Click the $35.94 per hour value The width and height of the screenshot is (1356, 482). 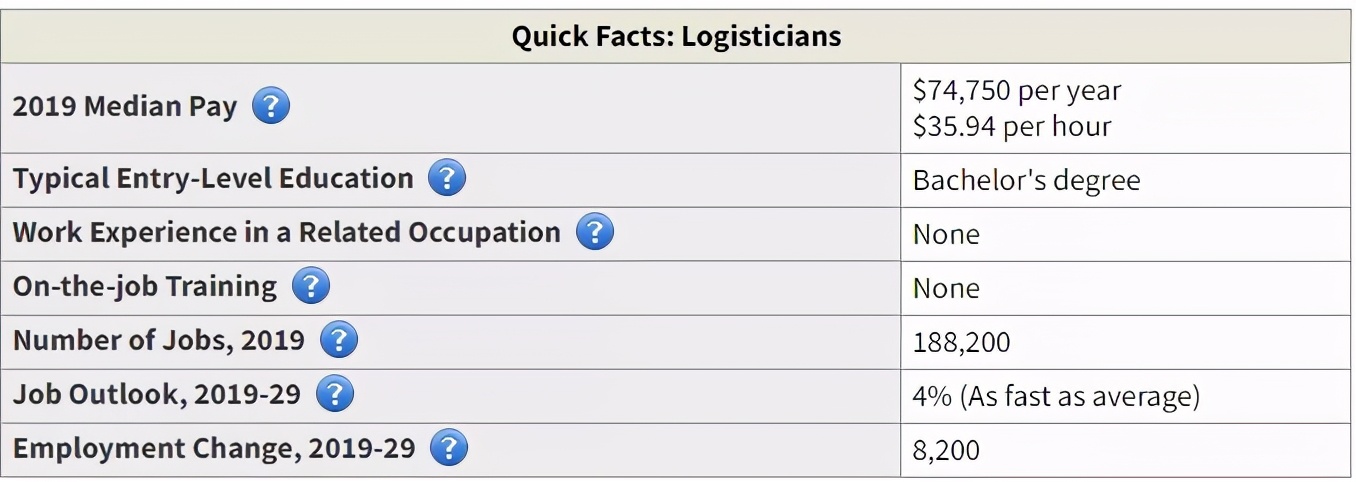(1012, 126)
